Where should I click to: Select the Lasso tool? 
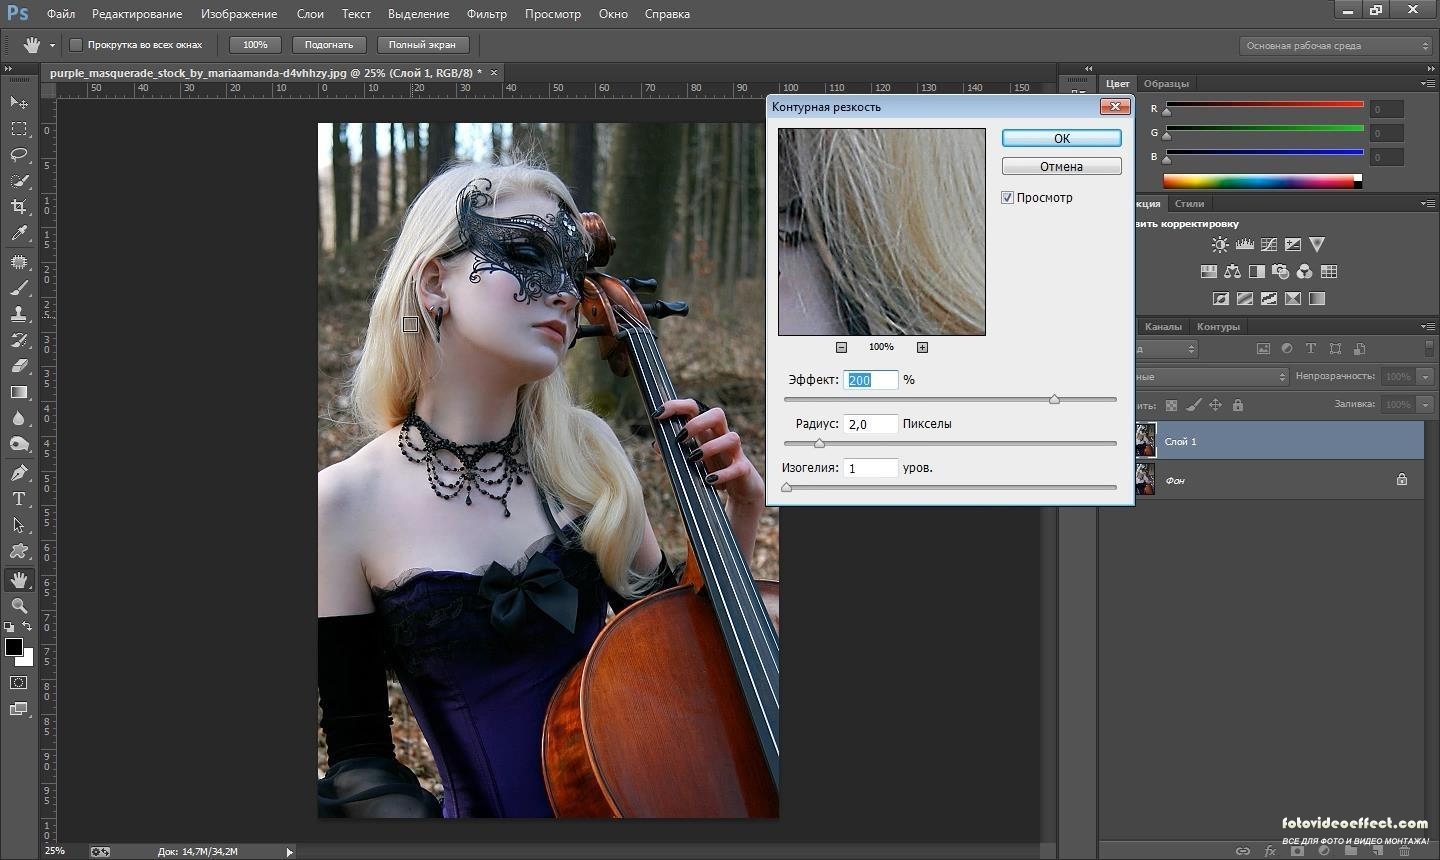click(19, 155)
